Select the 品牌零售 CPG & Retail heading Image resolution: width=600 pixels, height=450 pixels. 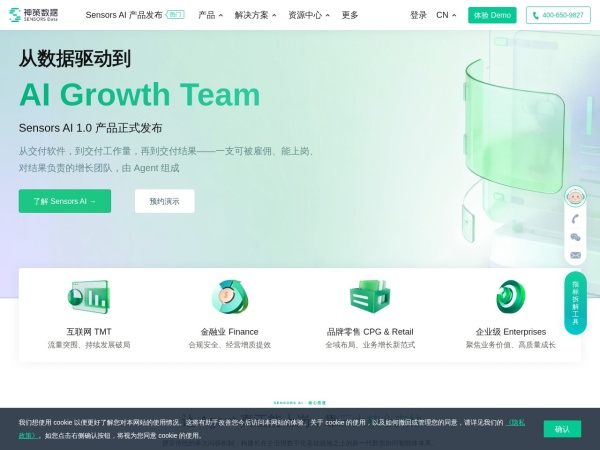click(370, 332)
